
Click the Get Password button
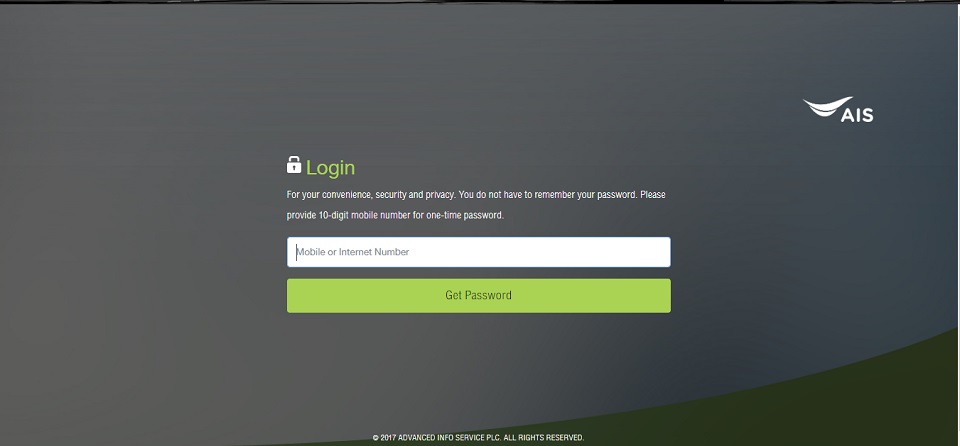479,296
